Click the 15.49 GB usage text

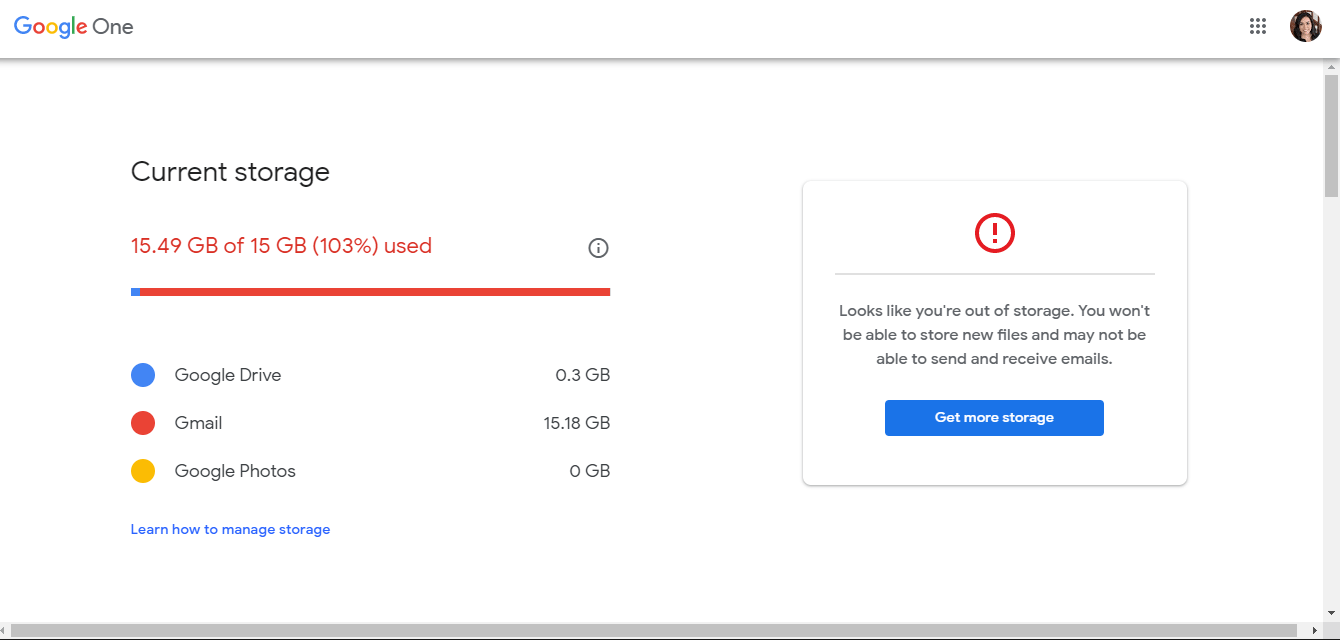(281, 245)
